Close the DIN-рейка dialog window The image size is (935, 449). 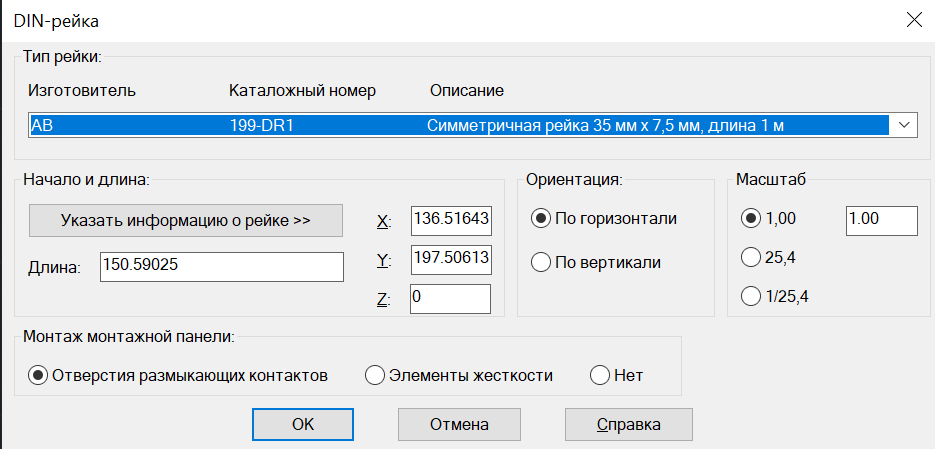click(914, 20)
